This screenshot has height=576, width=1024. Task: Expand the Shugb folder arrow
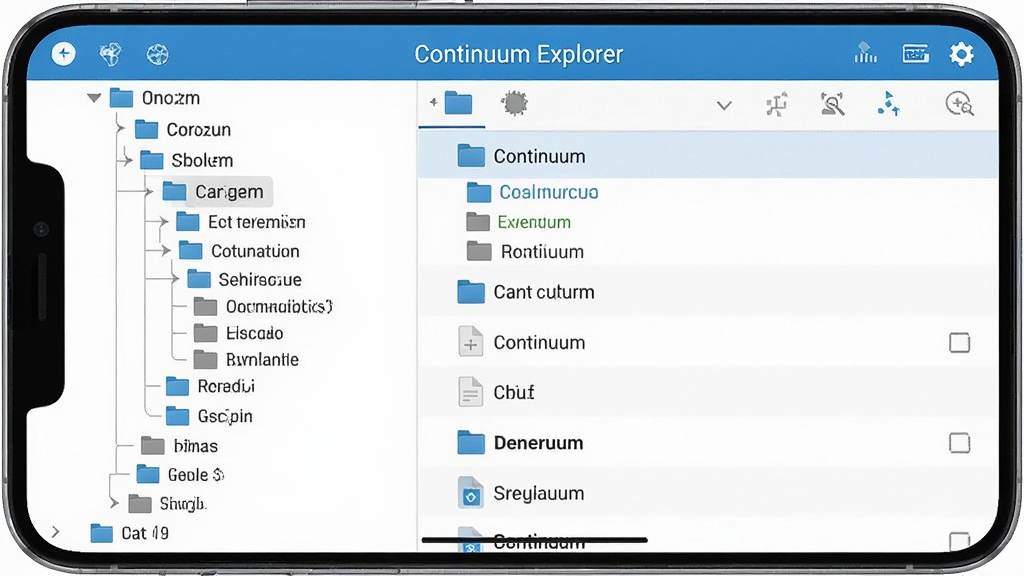pos(114,503)
